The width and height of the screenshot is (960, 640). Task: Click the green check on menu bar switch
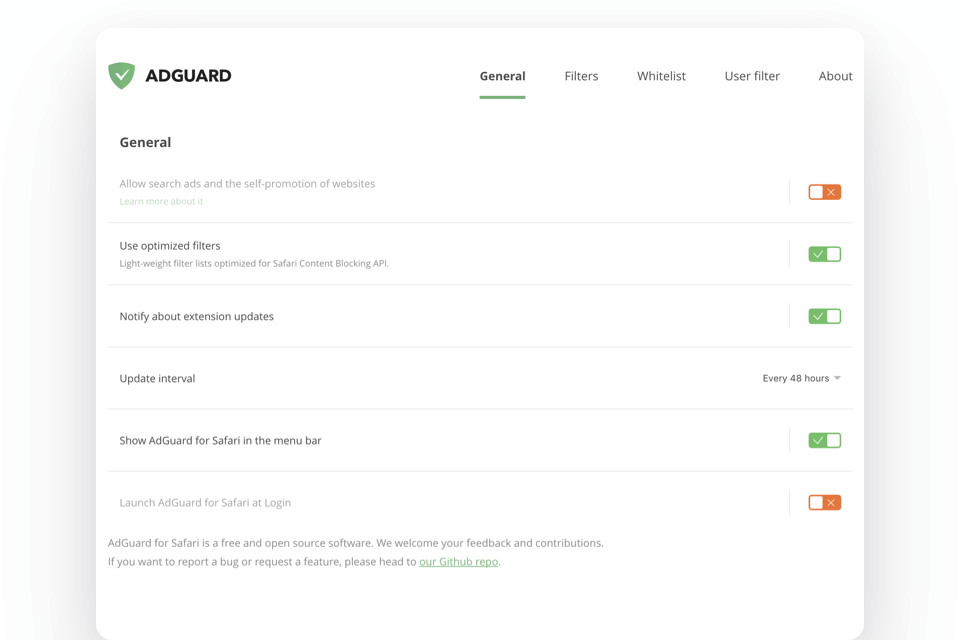[818, 440]
